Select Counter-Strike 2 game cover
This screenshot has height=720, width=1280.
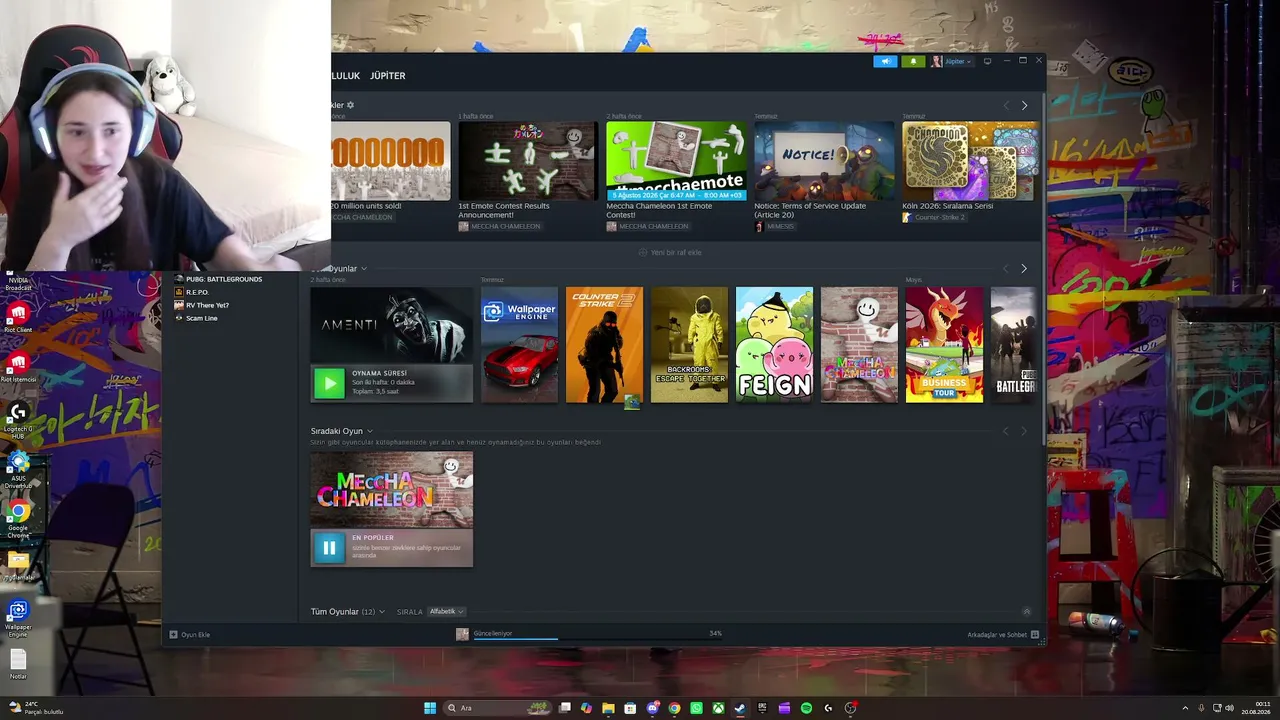click(604, 345)
